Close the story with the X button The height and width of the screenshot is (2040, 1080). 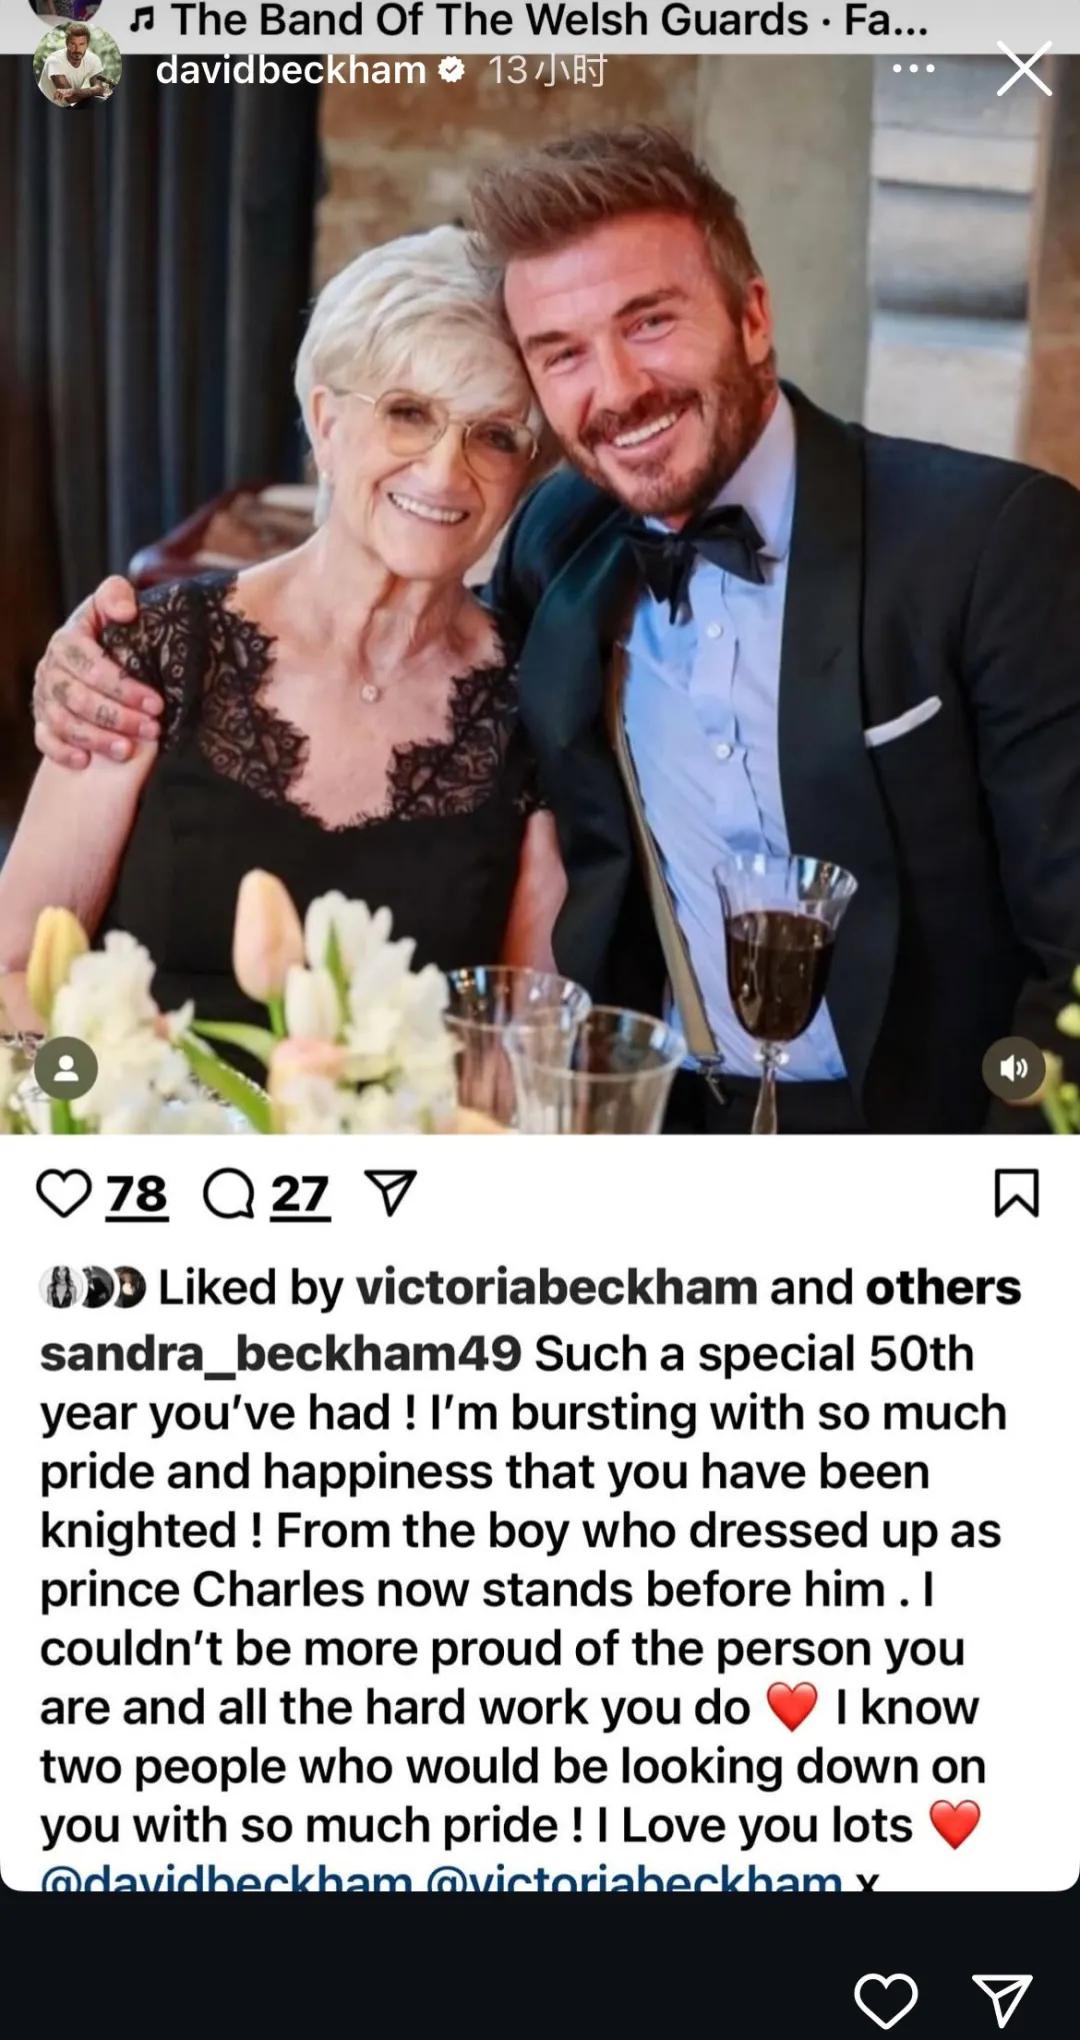point(1024,69)
